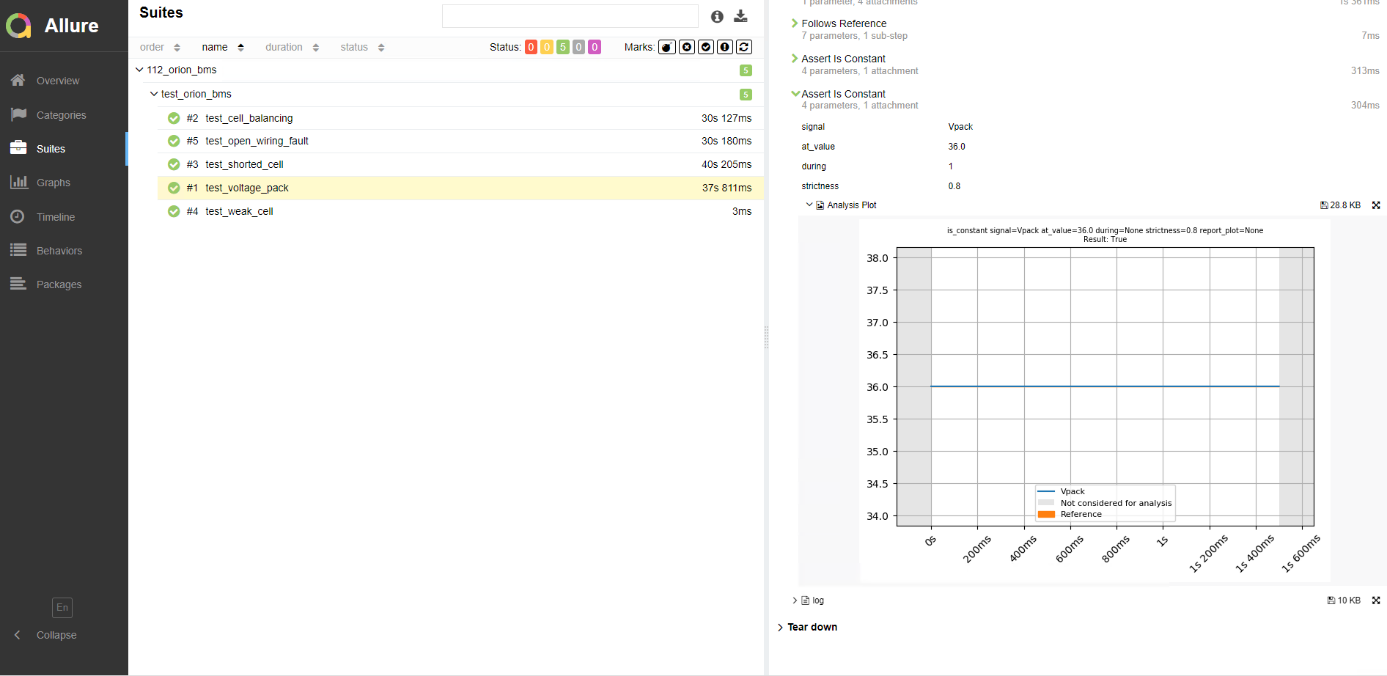Go to the Timeline view
The image size is (1387, 676).
pyautogui.click(x=55, y=217)
